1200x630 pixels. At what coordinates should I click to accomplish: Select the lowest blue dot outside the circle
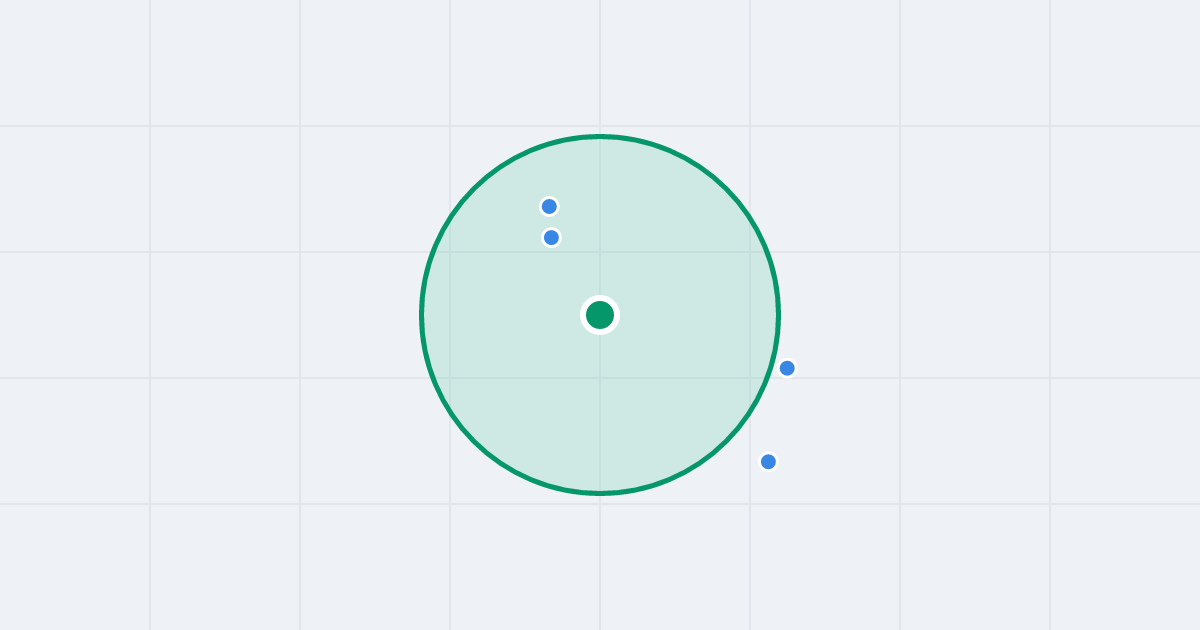coord(768,462)
